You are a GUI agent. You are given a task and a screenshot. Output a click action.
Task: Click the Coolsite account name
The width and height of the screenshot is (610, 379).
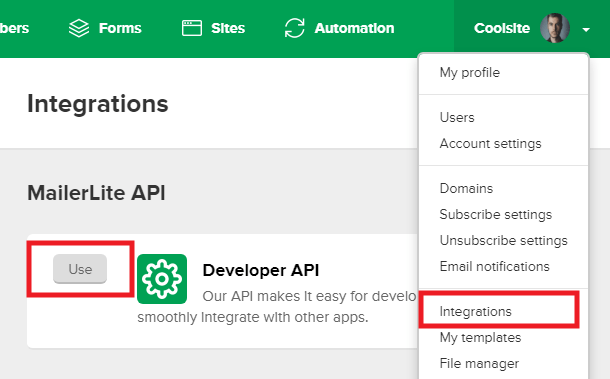(502, 28)
